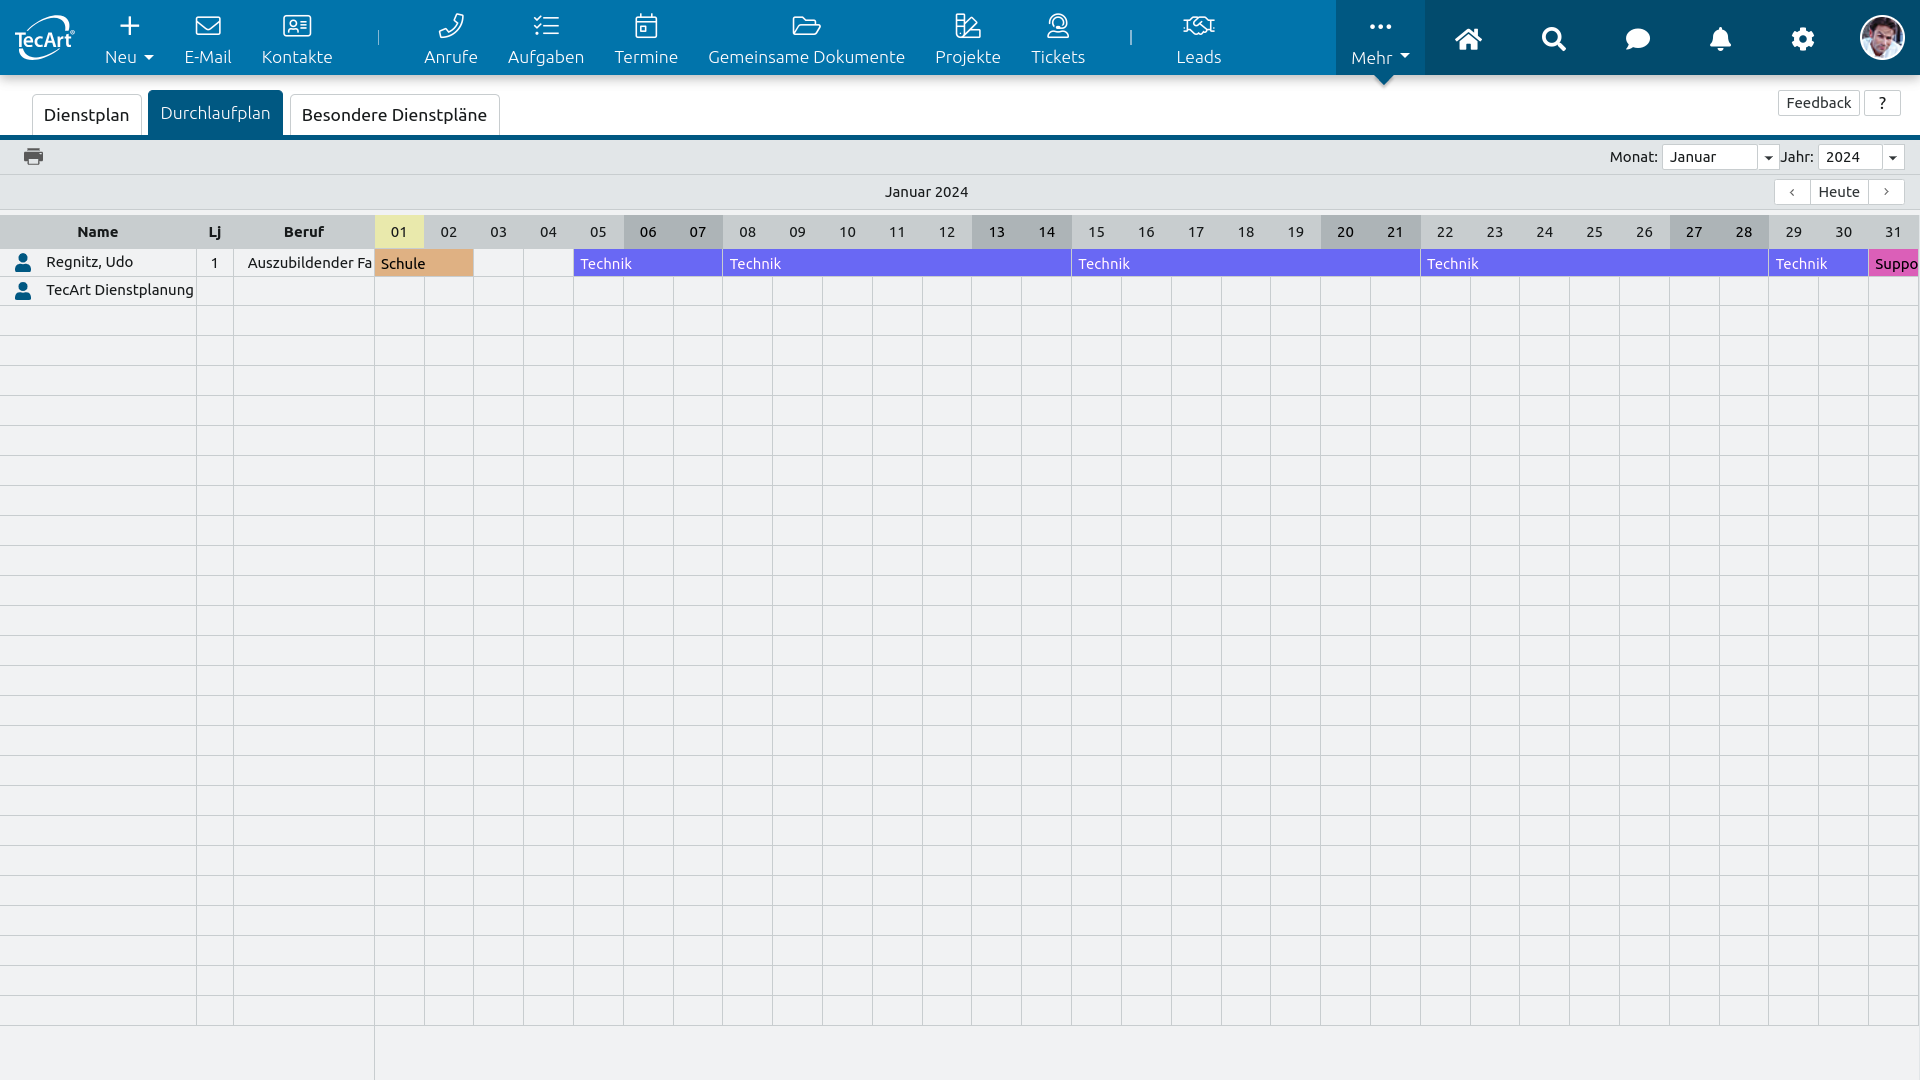Select the orange Schule block
The height and width of the screenshot is (1080, 1920).
click(424, 263)
